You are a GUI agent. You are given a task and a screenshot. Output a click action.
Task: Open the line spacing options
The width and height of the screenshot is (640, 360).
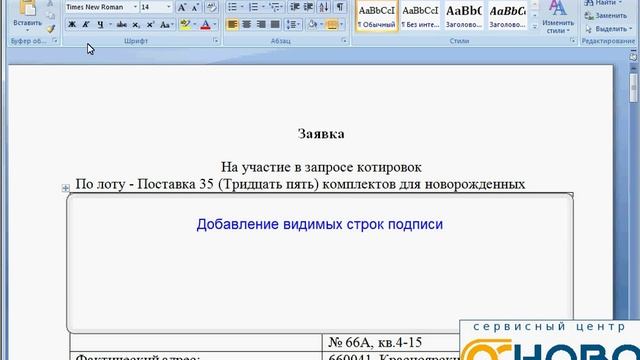(x=293, y=25)
